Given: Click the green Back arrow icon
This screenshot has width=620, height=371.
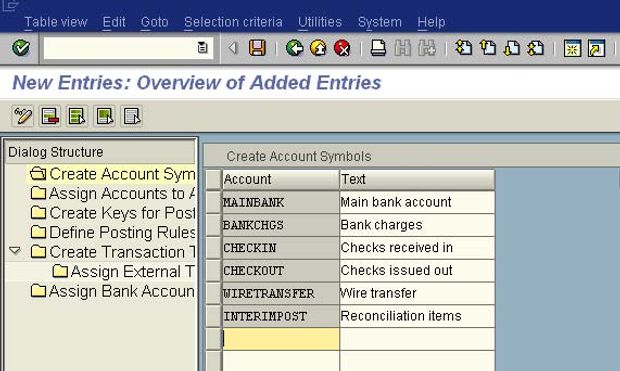Looking at the screenshot, I should 295,48.
